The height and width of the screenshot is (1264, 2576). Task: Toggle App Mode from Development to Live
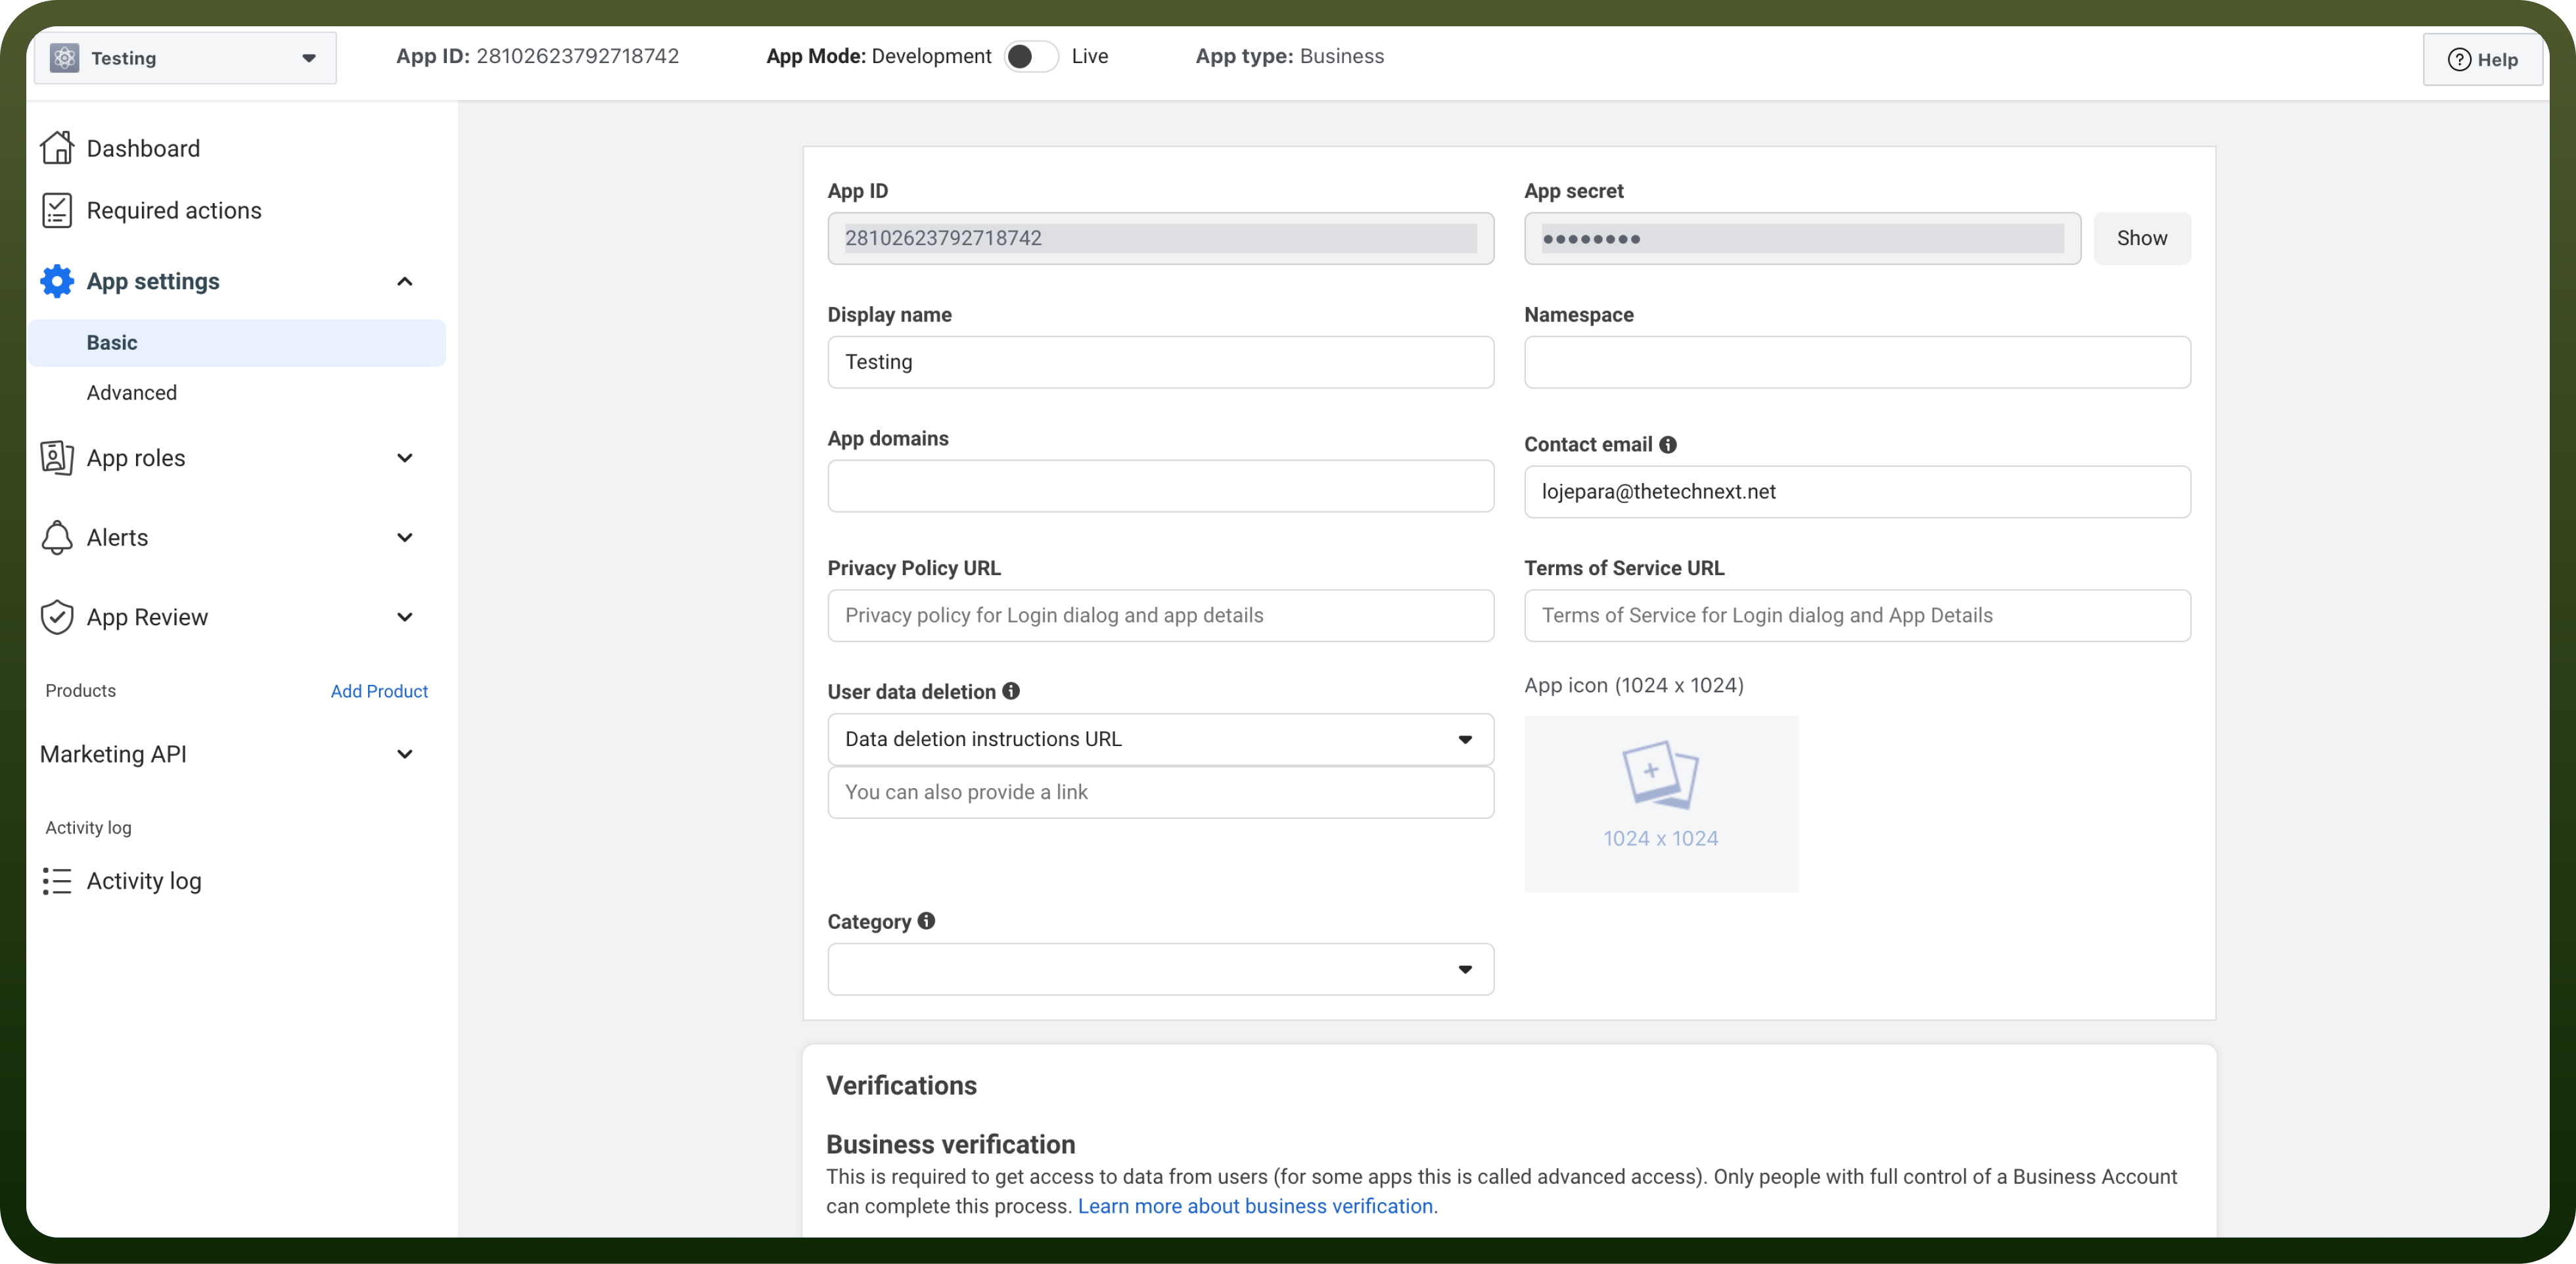coord(1031,56)
